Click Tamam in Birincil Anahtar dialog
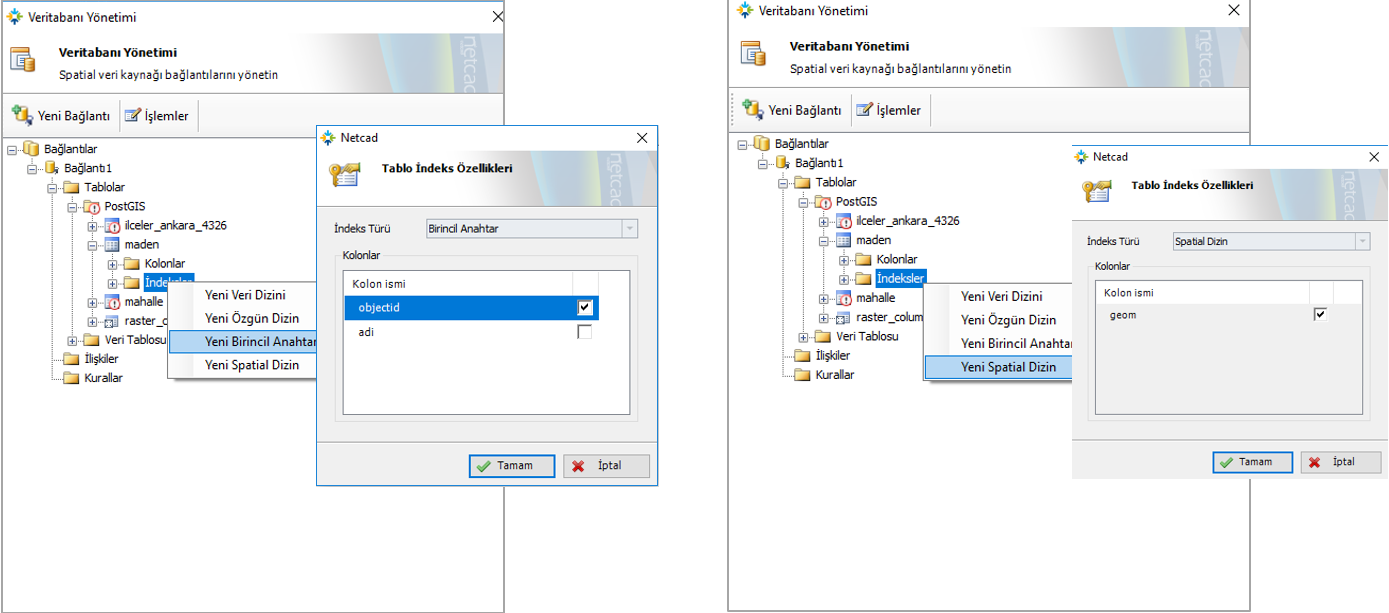Viewport: 1389px width, 613px height. (512, 466)
